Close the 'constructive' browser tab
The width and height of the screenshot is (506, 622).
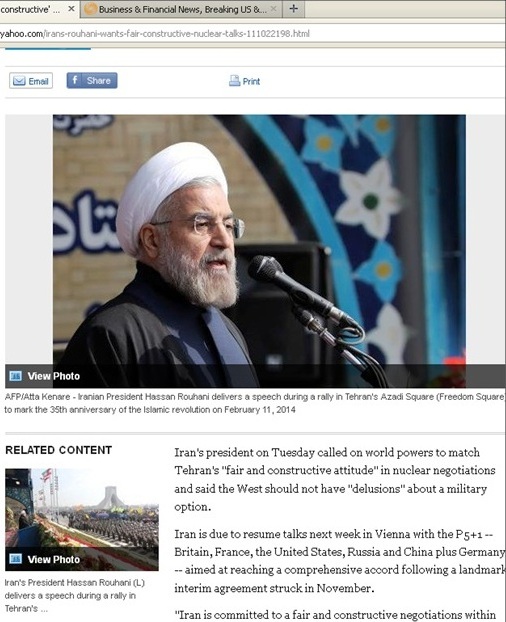point(71,9)
